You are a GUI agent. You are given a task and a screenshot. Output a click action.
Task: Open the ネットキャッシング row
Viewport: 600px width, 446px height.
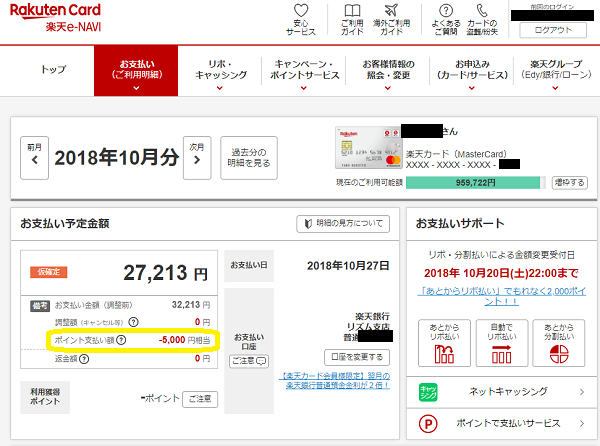pos(502,392)
